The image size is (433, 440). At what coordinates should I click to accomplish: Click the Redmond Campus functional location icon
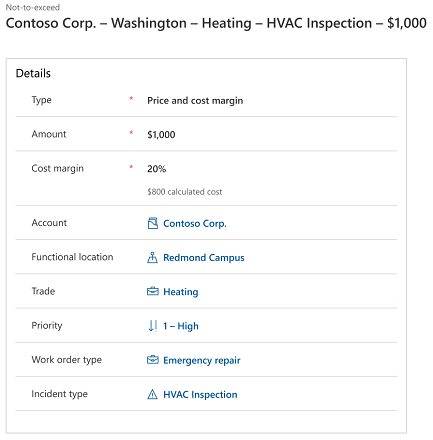click(x=152, y=257)
